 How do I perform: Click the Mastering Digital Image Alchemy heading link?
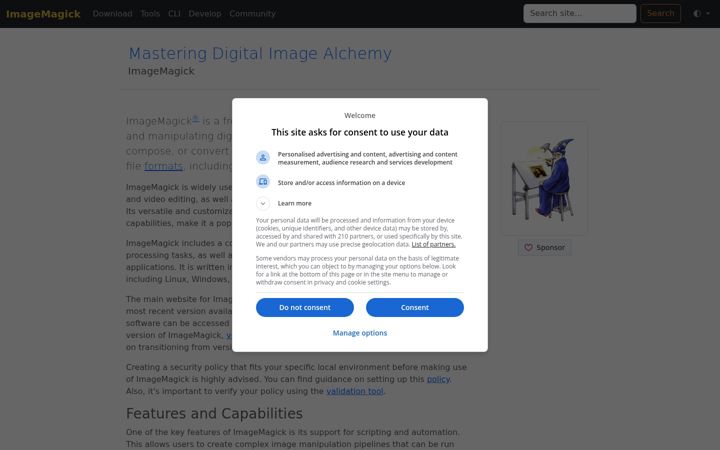[x=260, y=53]
